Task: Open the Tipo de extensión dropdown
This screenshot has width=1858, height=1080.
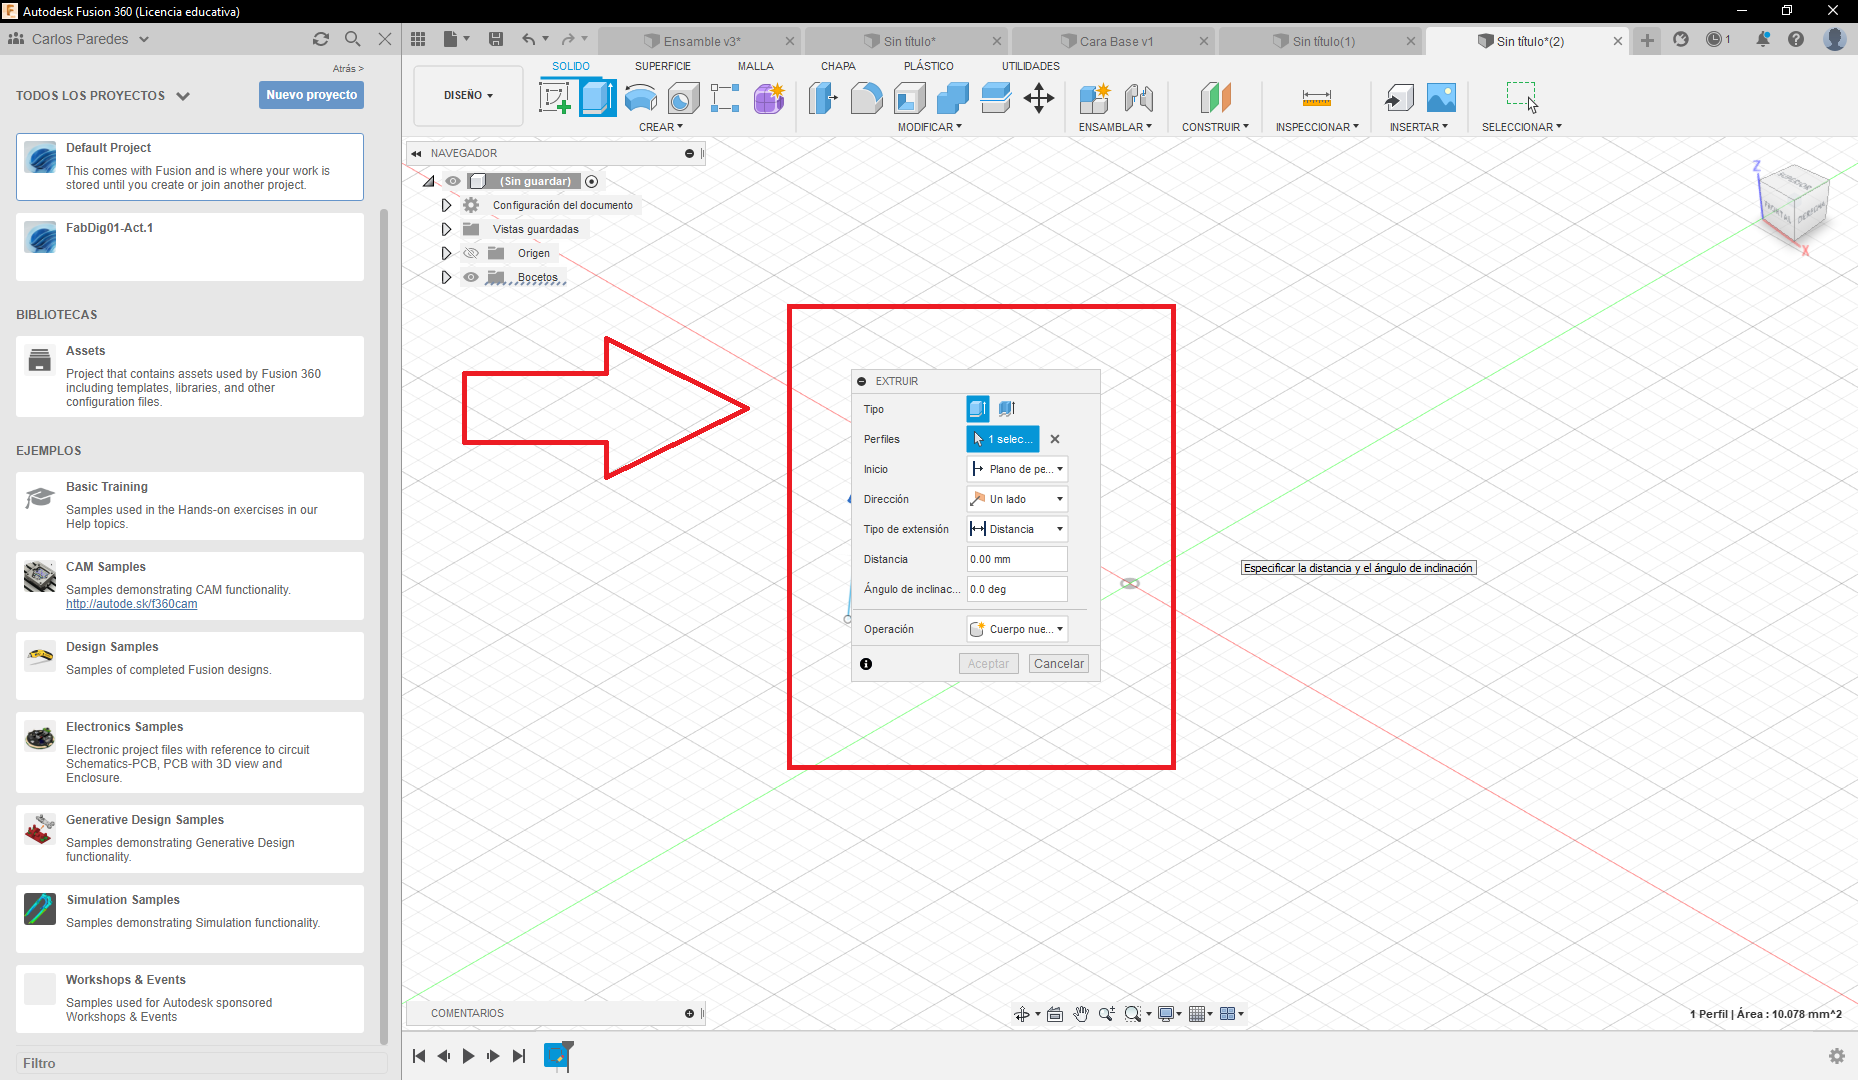Action: 1017,529
